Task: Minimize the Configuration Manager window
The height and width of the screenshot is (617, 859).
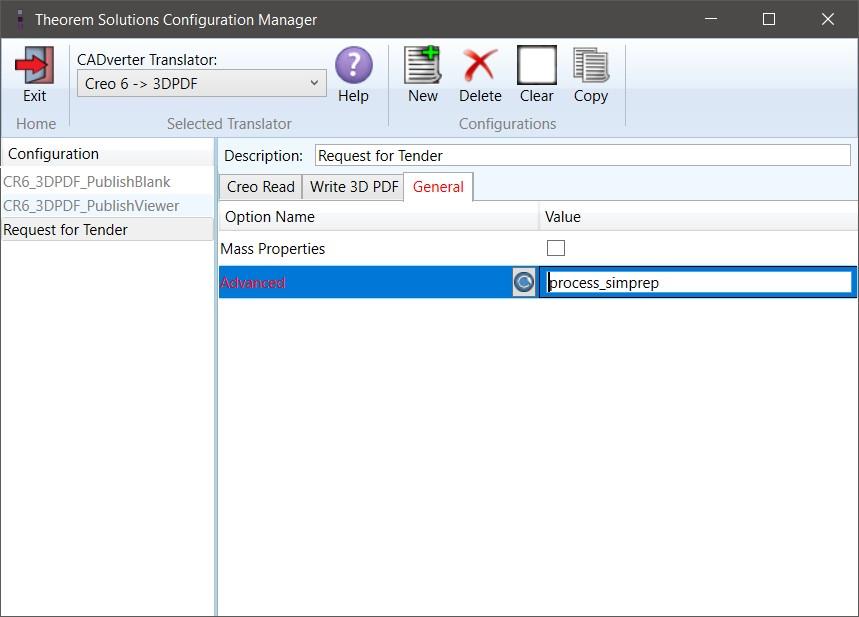Action: click(x=711, y=19)
